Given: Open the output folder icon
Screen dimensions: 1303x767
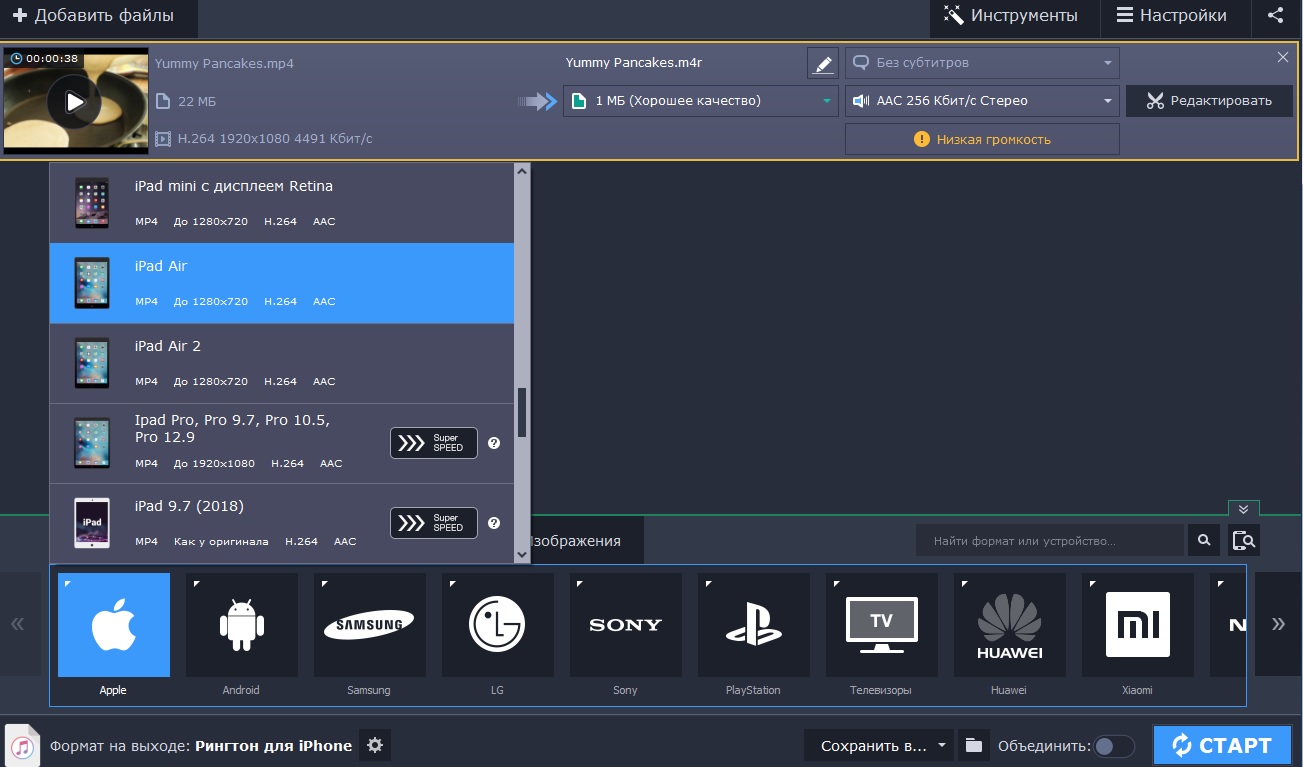Looking at the screenshot, I should [x=972, y=745].
